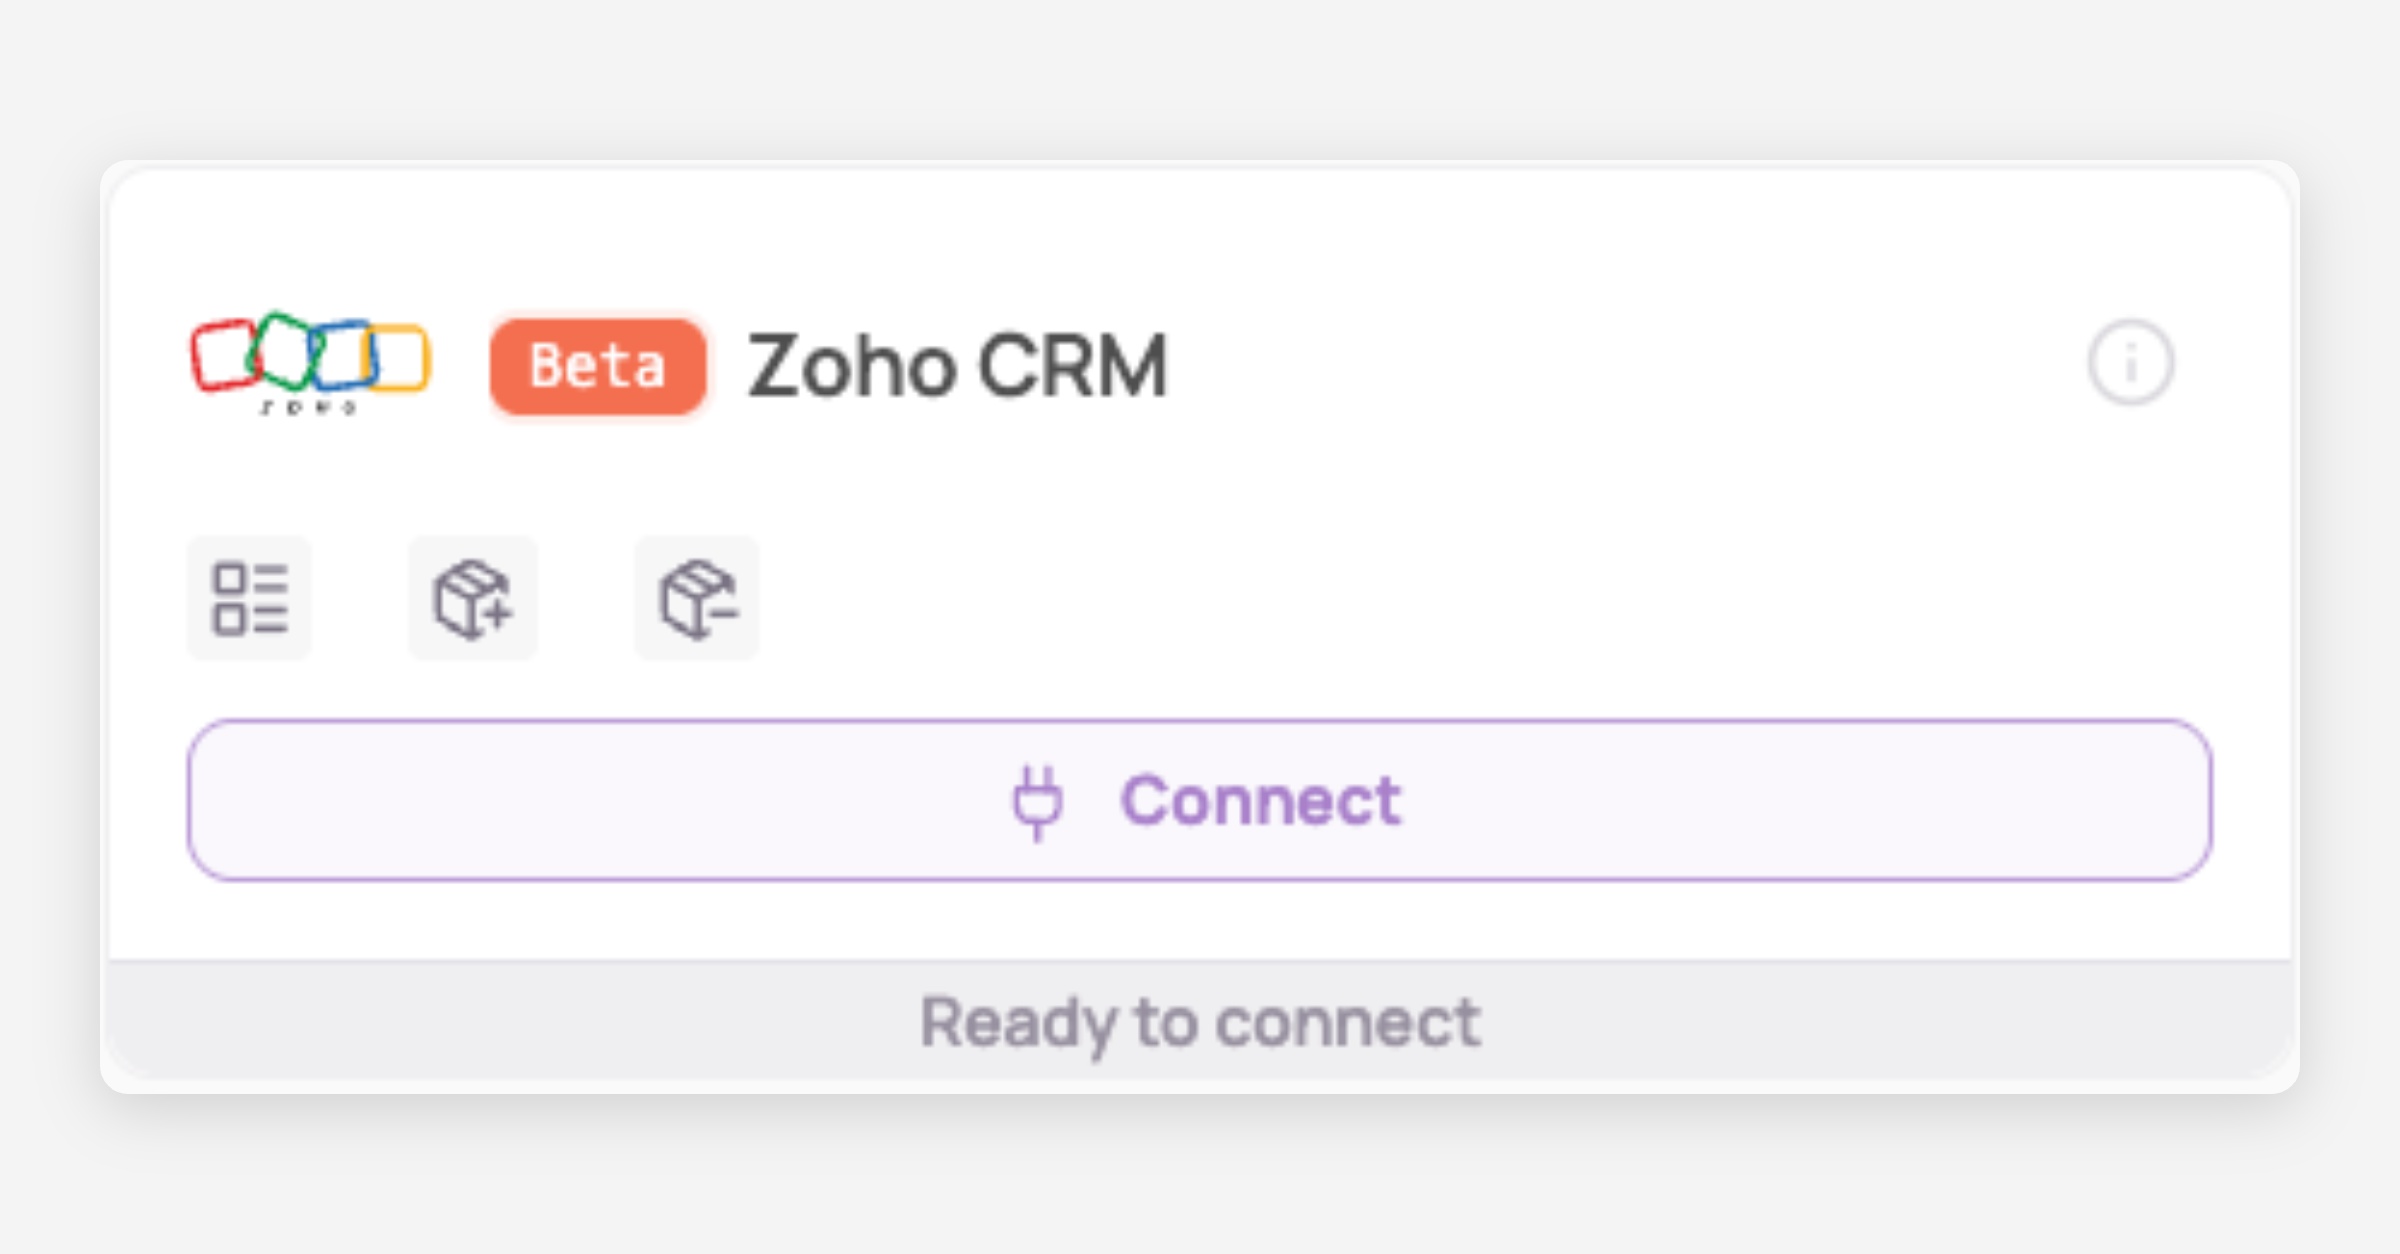Open the list view icon
Screen dimensions: 2400x1254
(250, 598)
